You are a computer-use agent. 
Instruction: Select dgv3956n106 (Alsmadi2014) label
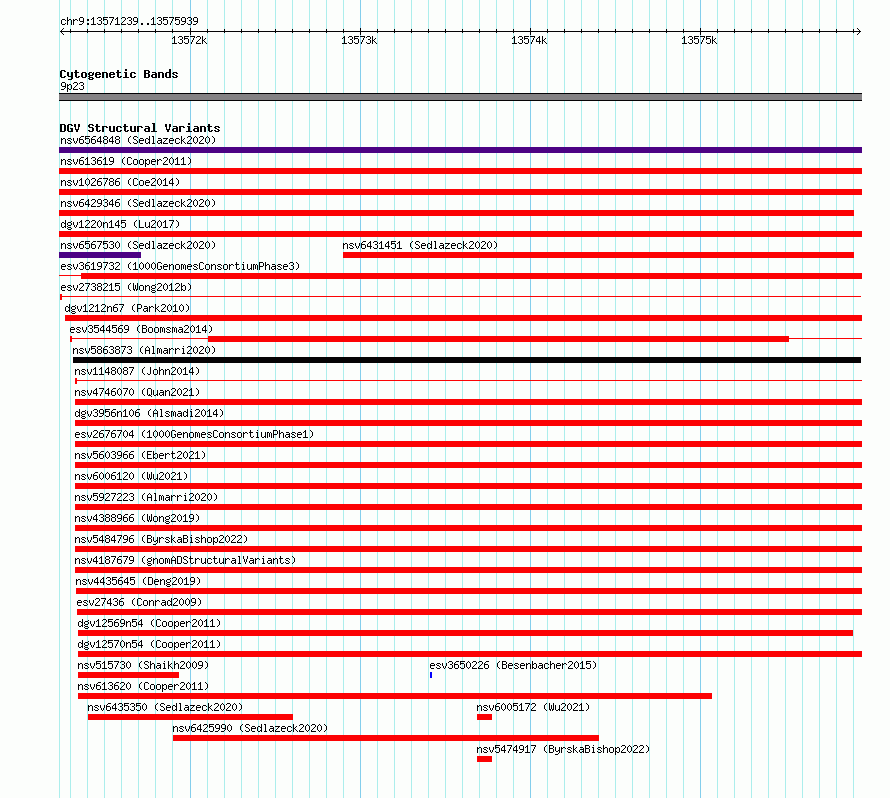point(149,413)
